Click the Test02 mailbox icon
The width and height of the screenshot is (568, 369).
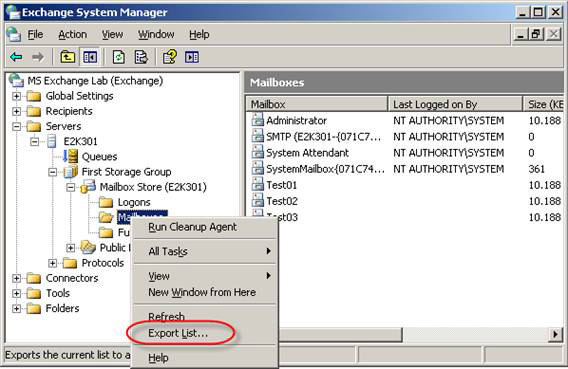pyautogui.click(x=258, y=200)
